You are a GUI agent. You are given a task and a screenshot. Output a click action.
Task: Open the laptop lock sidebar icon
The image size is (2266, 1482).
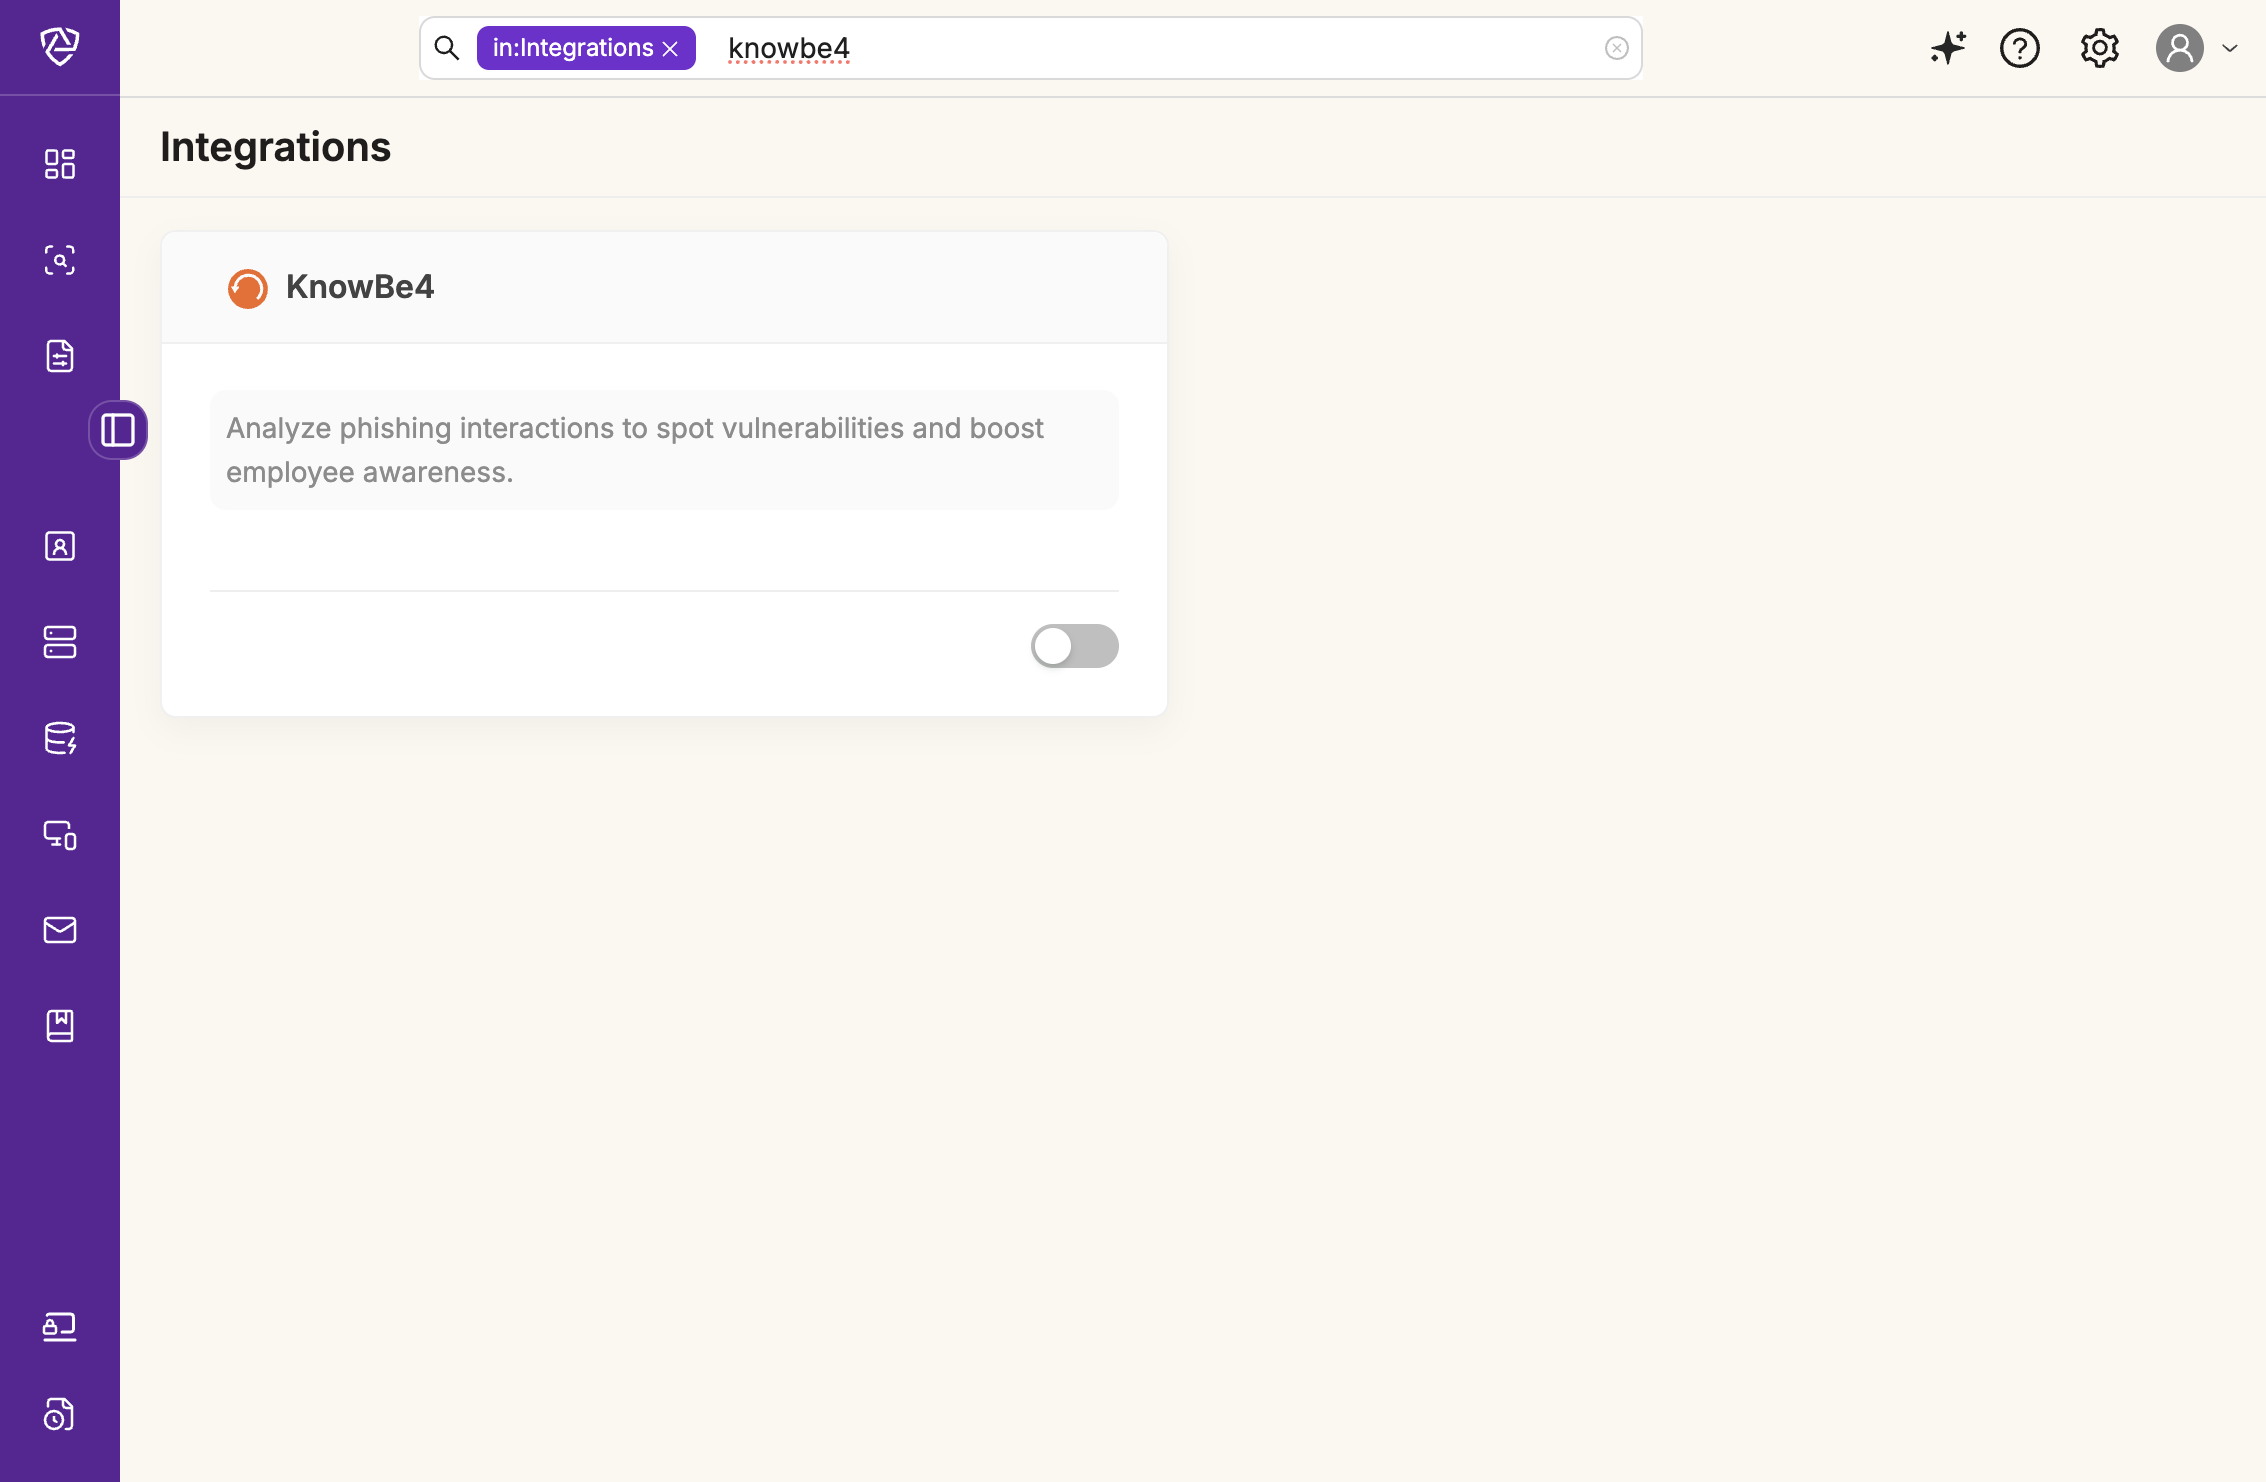tap(60, 1326)
